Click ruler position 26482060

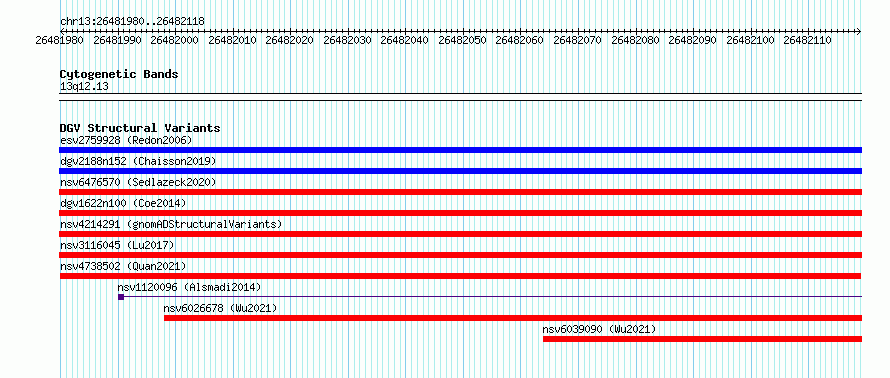pyautogui.click(x=520, y=41)
